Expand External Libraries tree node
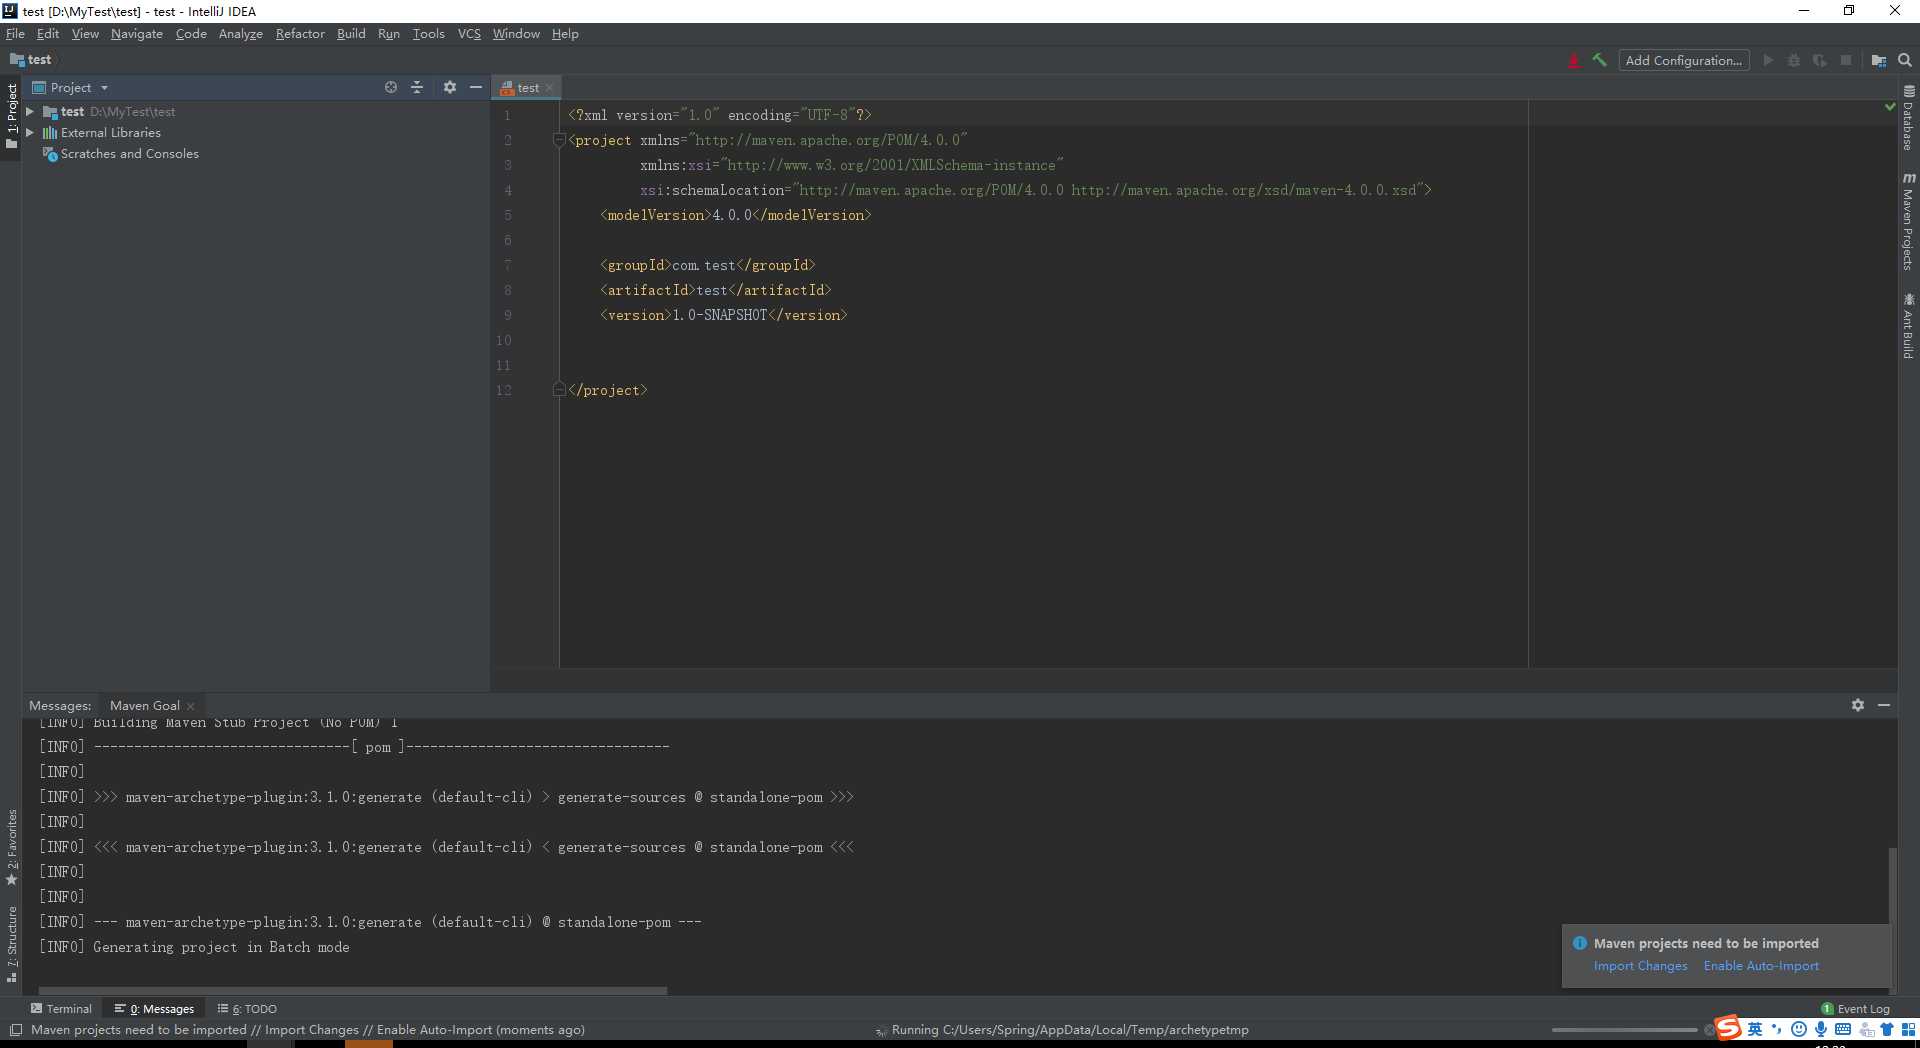Viewport: 1920px width, 1048px height. (30, 133)
